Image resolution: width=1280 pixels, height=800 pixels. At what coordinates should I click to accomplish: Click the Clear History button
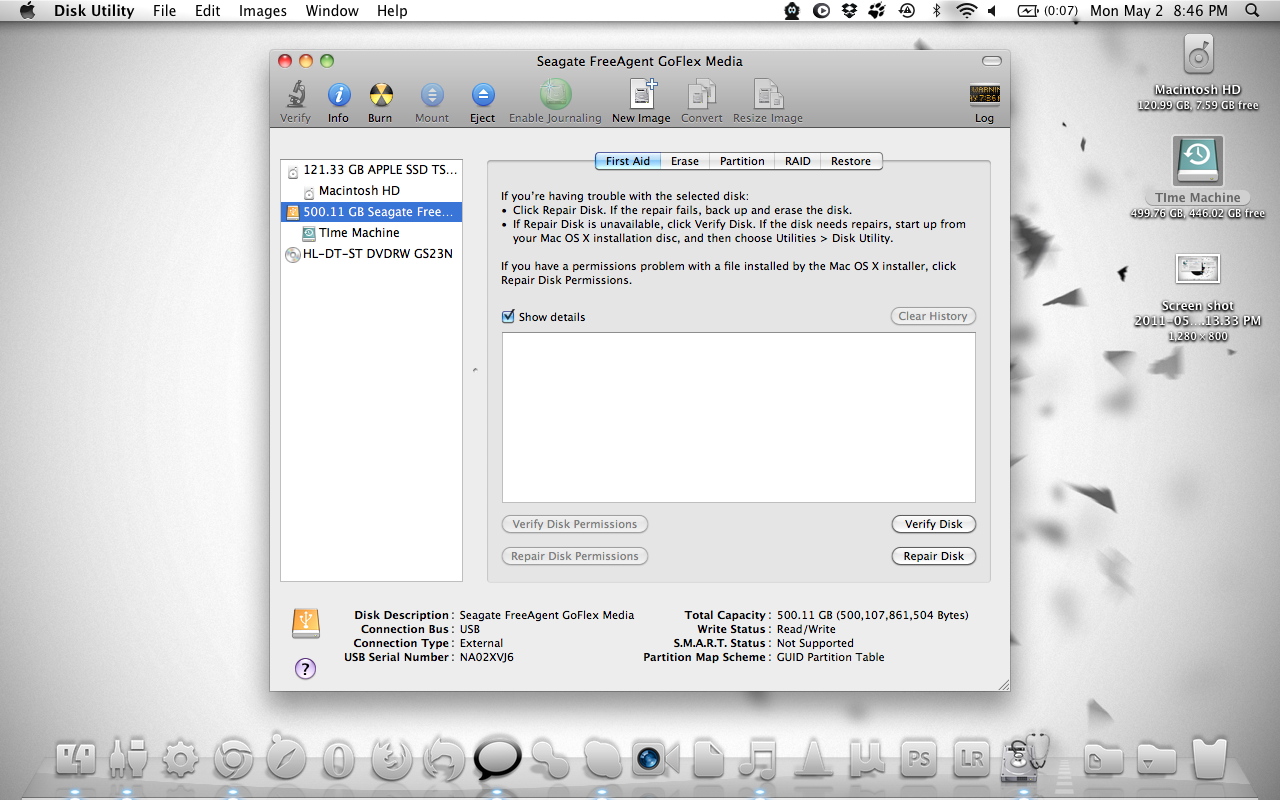933,316
